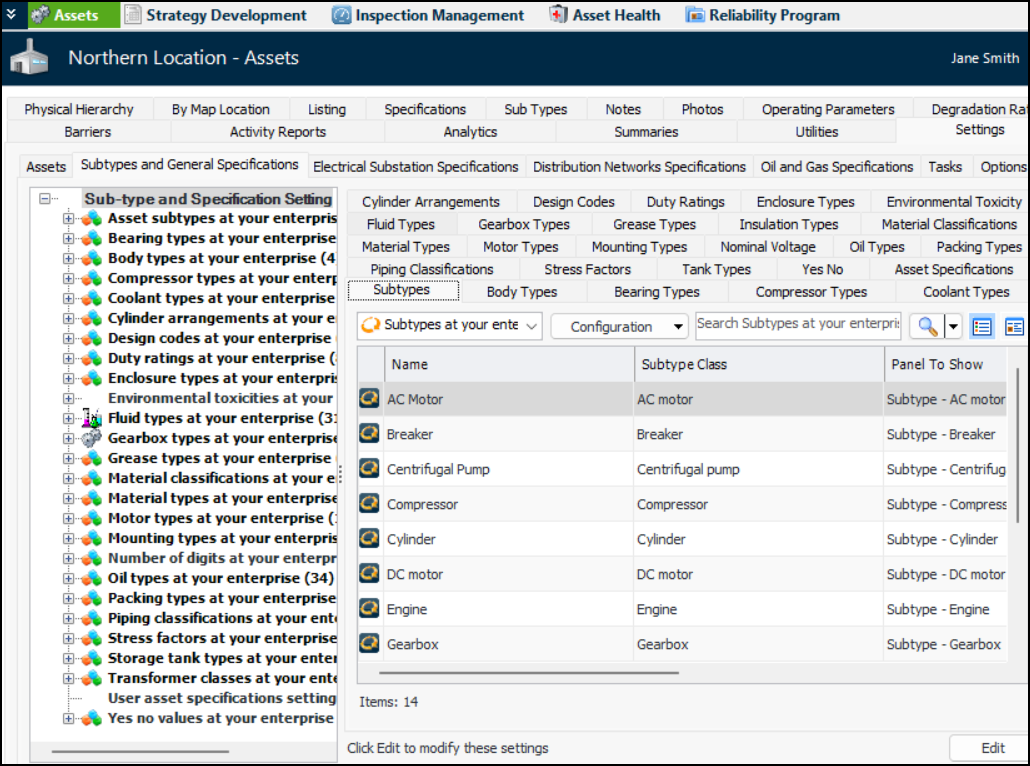Image resolution: width=1030 pixels, height=766 pixels.
Task: Switch to the Motor Types tab
Action: pos(520,247)
